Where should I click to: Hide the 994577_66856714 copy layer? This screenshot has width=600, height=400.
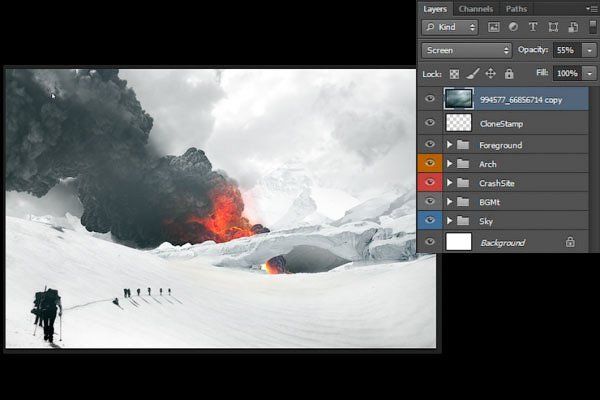tap(430, 98)
